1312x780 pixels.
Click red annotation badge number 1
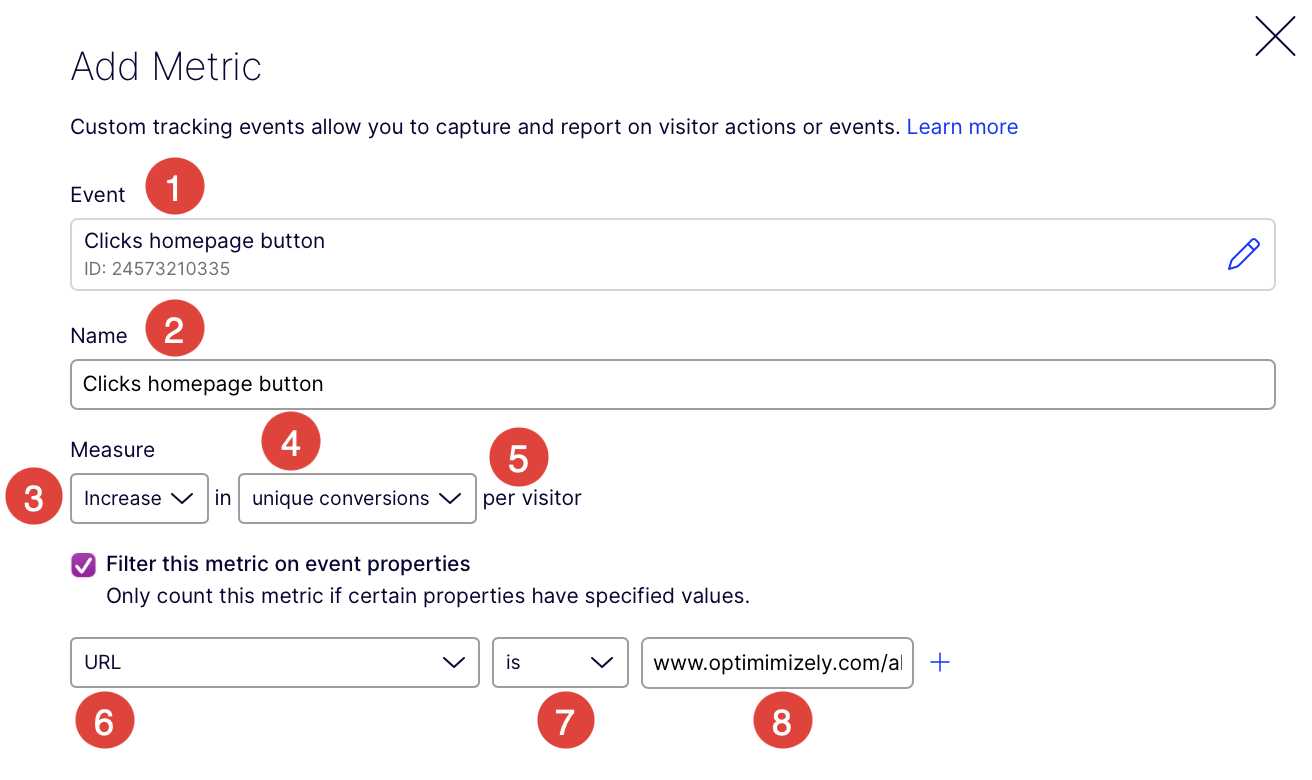pos(174,186)
